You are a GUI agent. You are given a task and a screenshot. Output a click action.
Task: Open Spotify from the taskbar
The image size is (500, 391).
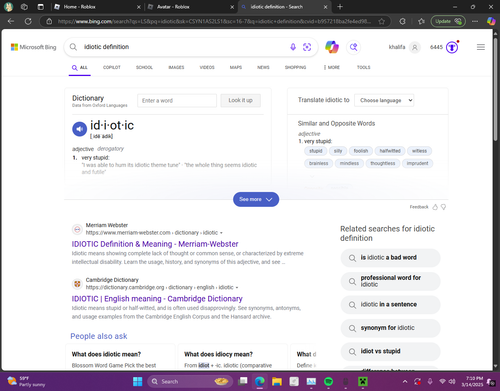tap(328, 381)
